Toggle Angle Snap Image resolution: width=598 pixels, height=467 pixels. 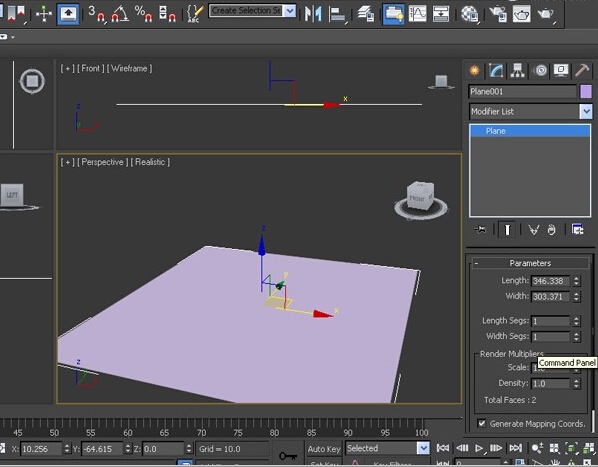[x=120, y=14]
